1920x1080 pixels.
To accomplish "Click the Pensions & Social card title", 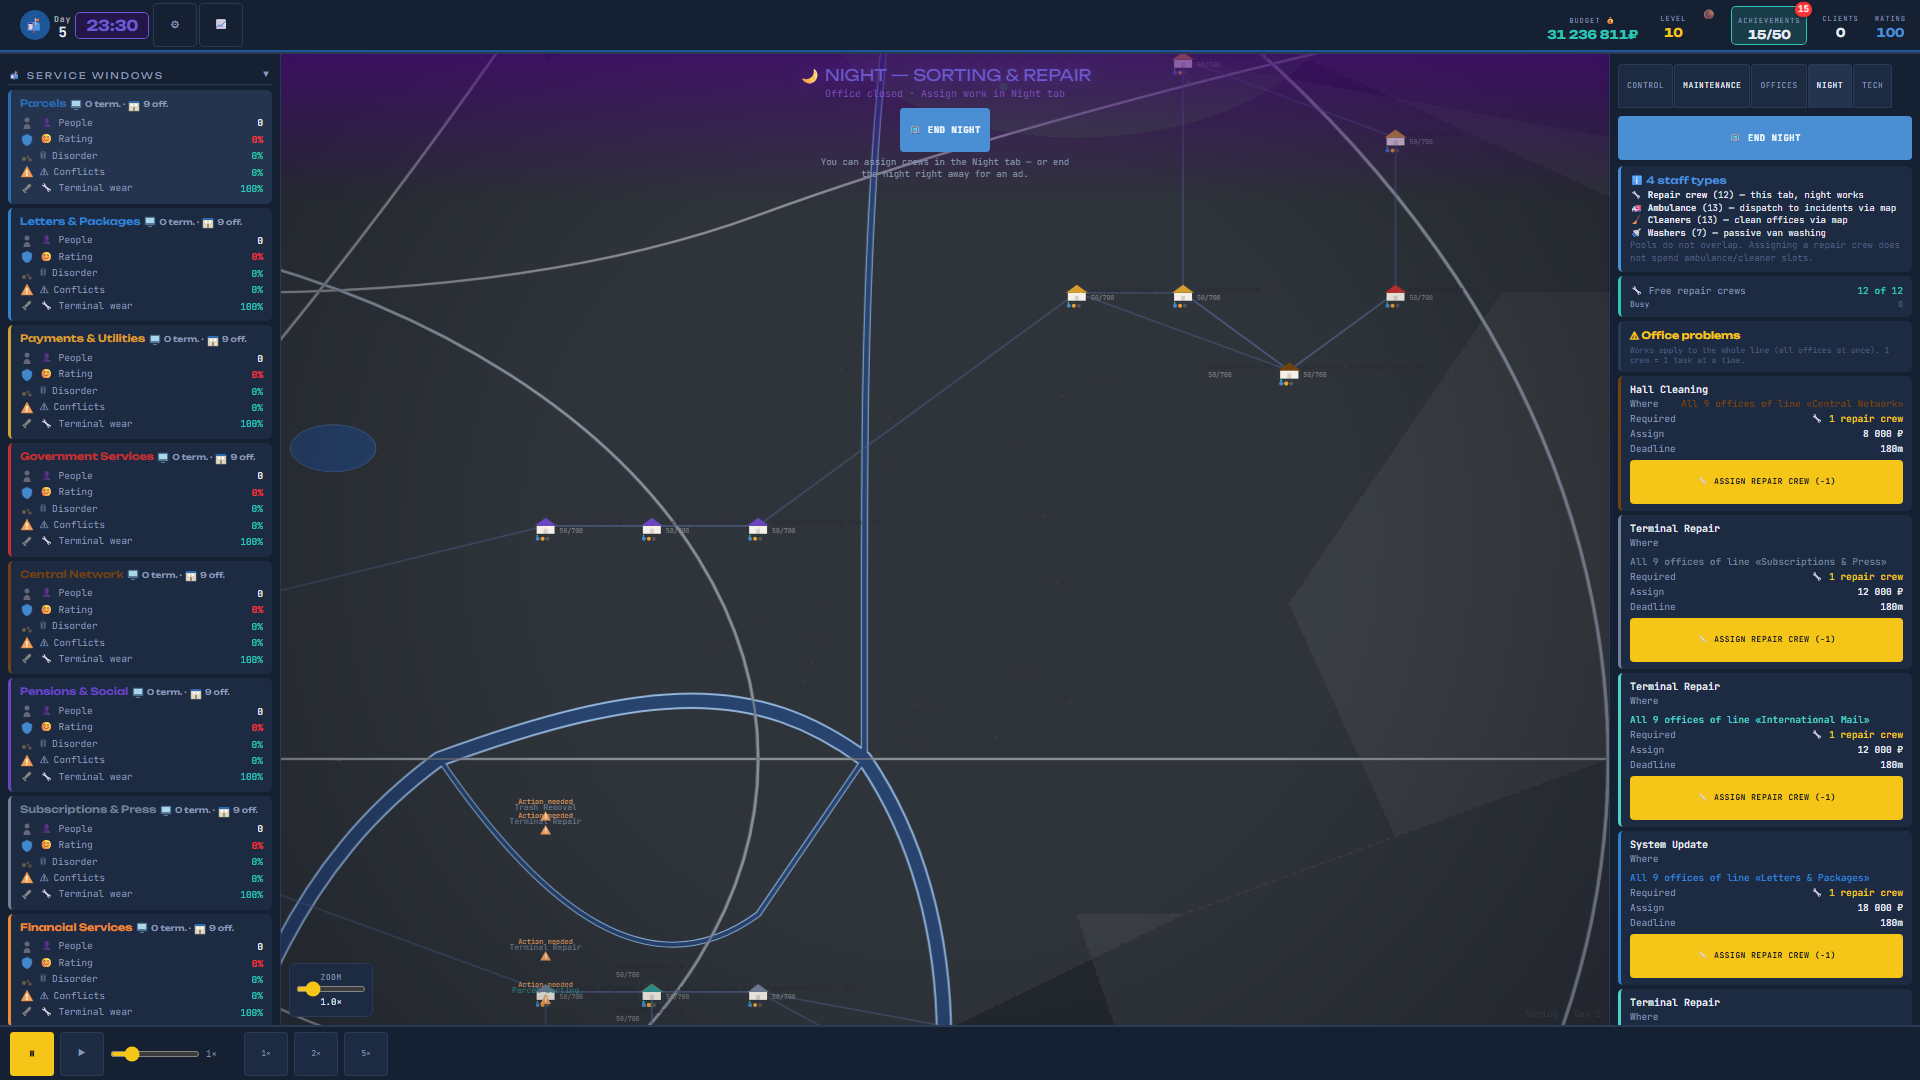I will pyautogui.click(x=74, y=692).
